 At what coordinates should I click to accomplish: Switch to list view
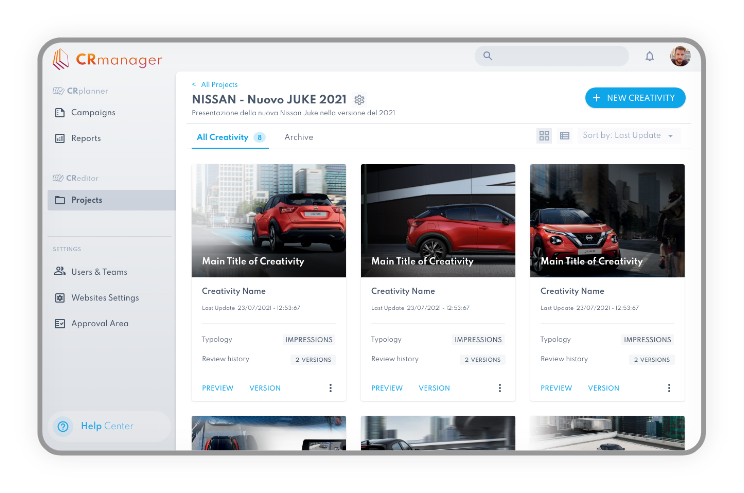(564, 136)
